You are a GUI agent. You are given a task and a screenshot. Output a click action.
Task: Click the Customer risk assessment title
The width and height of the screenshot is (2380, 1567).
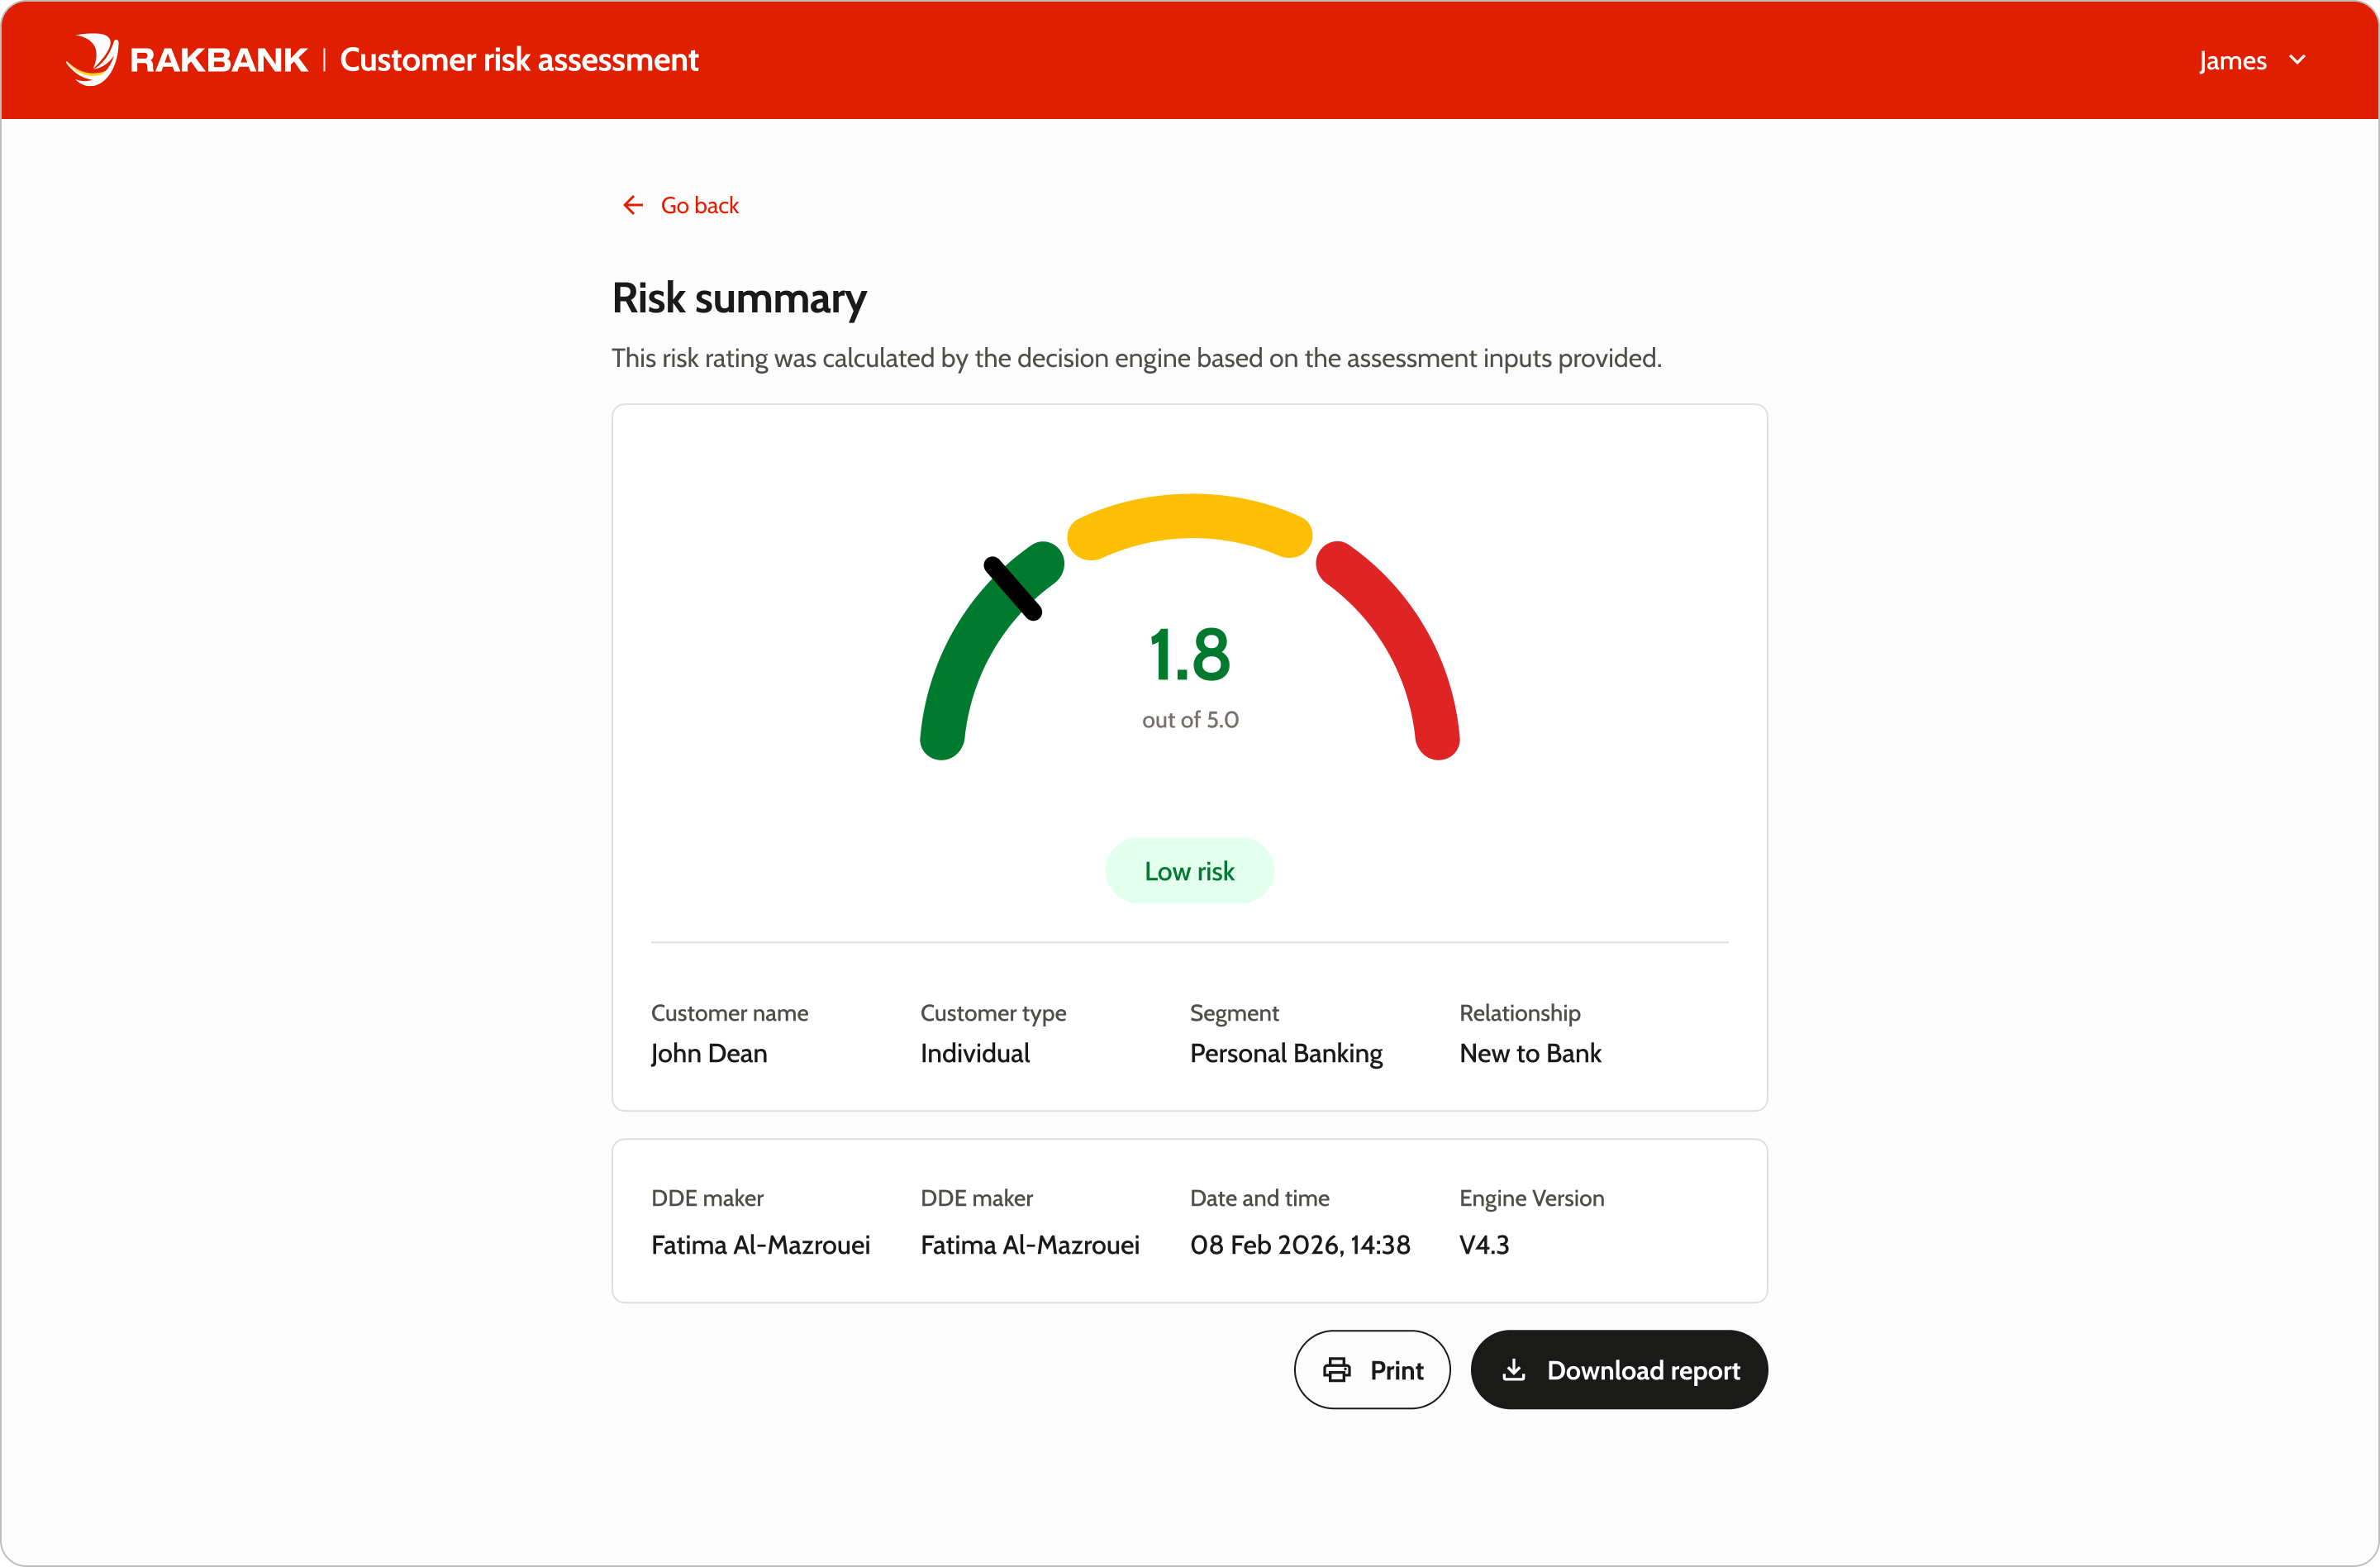[x=519, y=60]
